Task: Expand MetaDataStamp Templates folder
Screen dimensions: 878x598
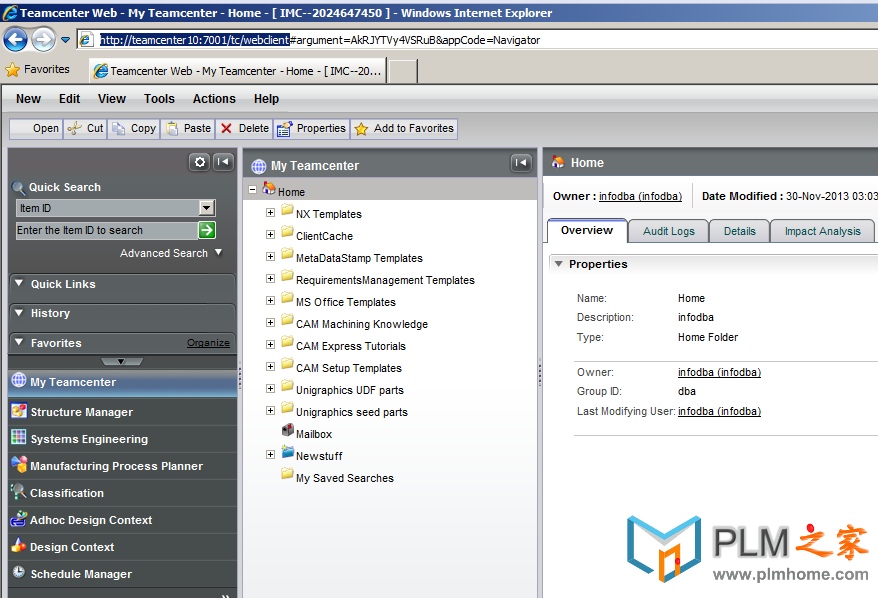Action: coord(270,256)
